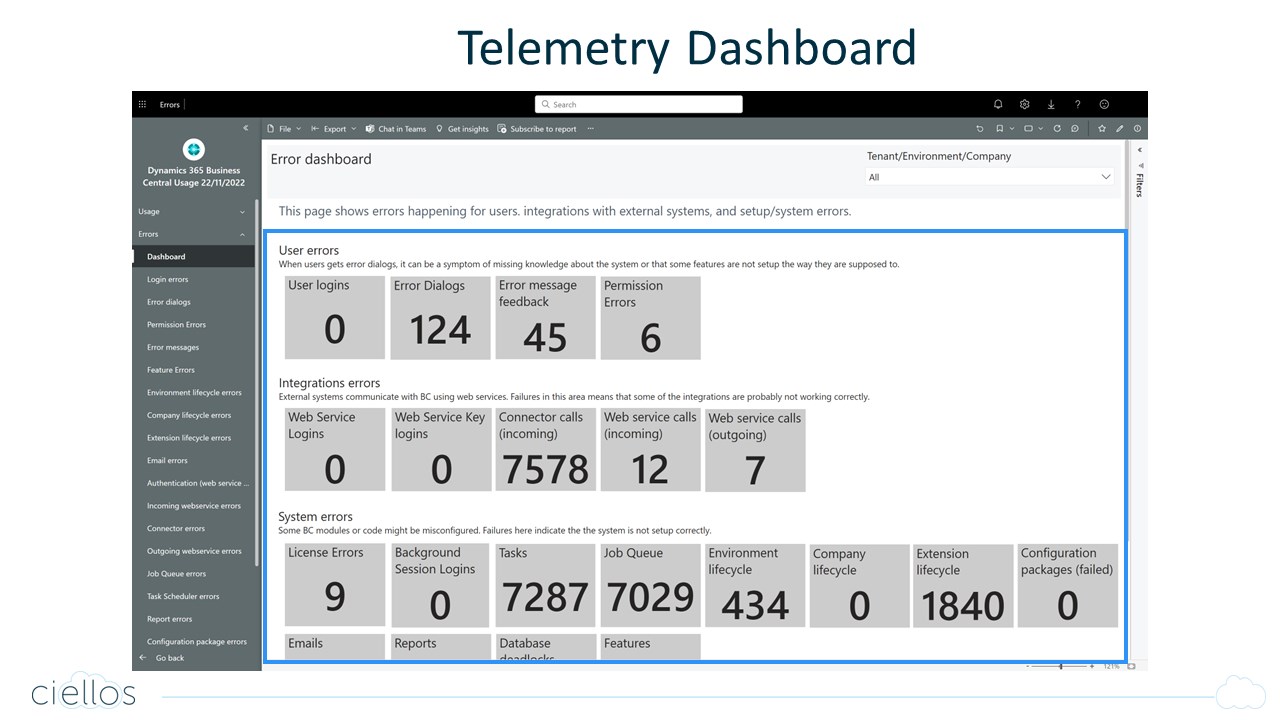This screenshot has height=720, width=1280.
Task: Select Login errors page in sidebar
Action: coord(193,279)
